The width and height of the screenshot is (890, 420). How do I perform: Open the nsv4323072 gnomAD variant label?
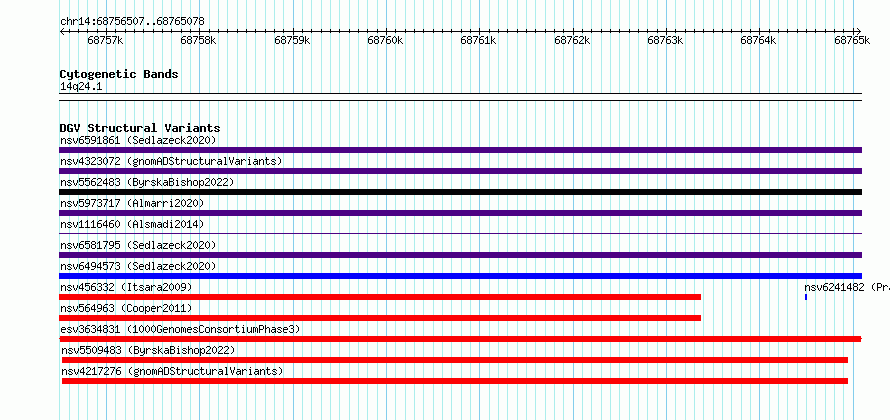[x=171, y=161]
